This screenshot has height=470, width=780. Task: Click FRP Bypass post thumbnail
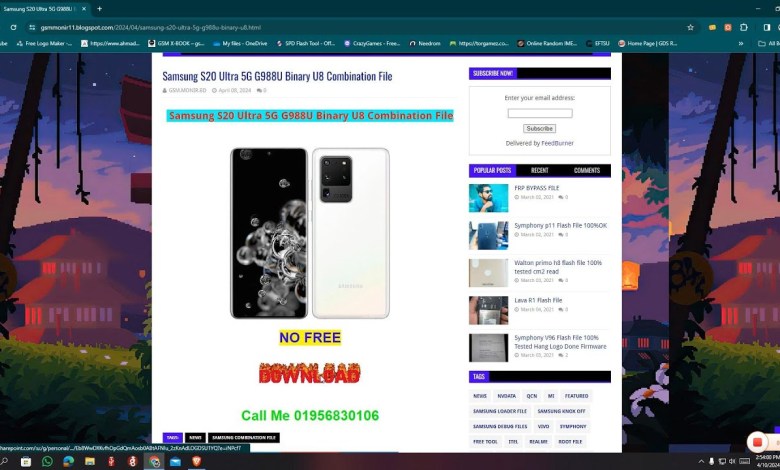tap(488, 198)
